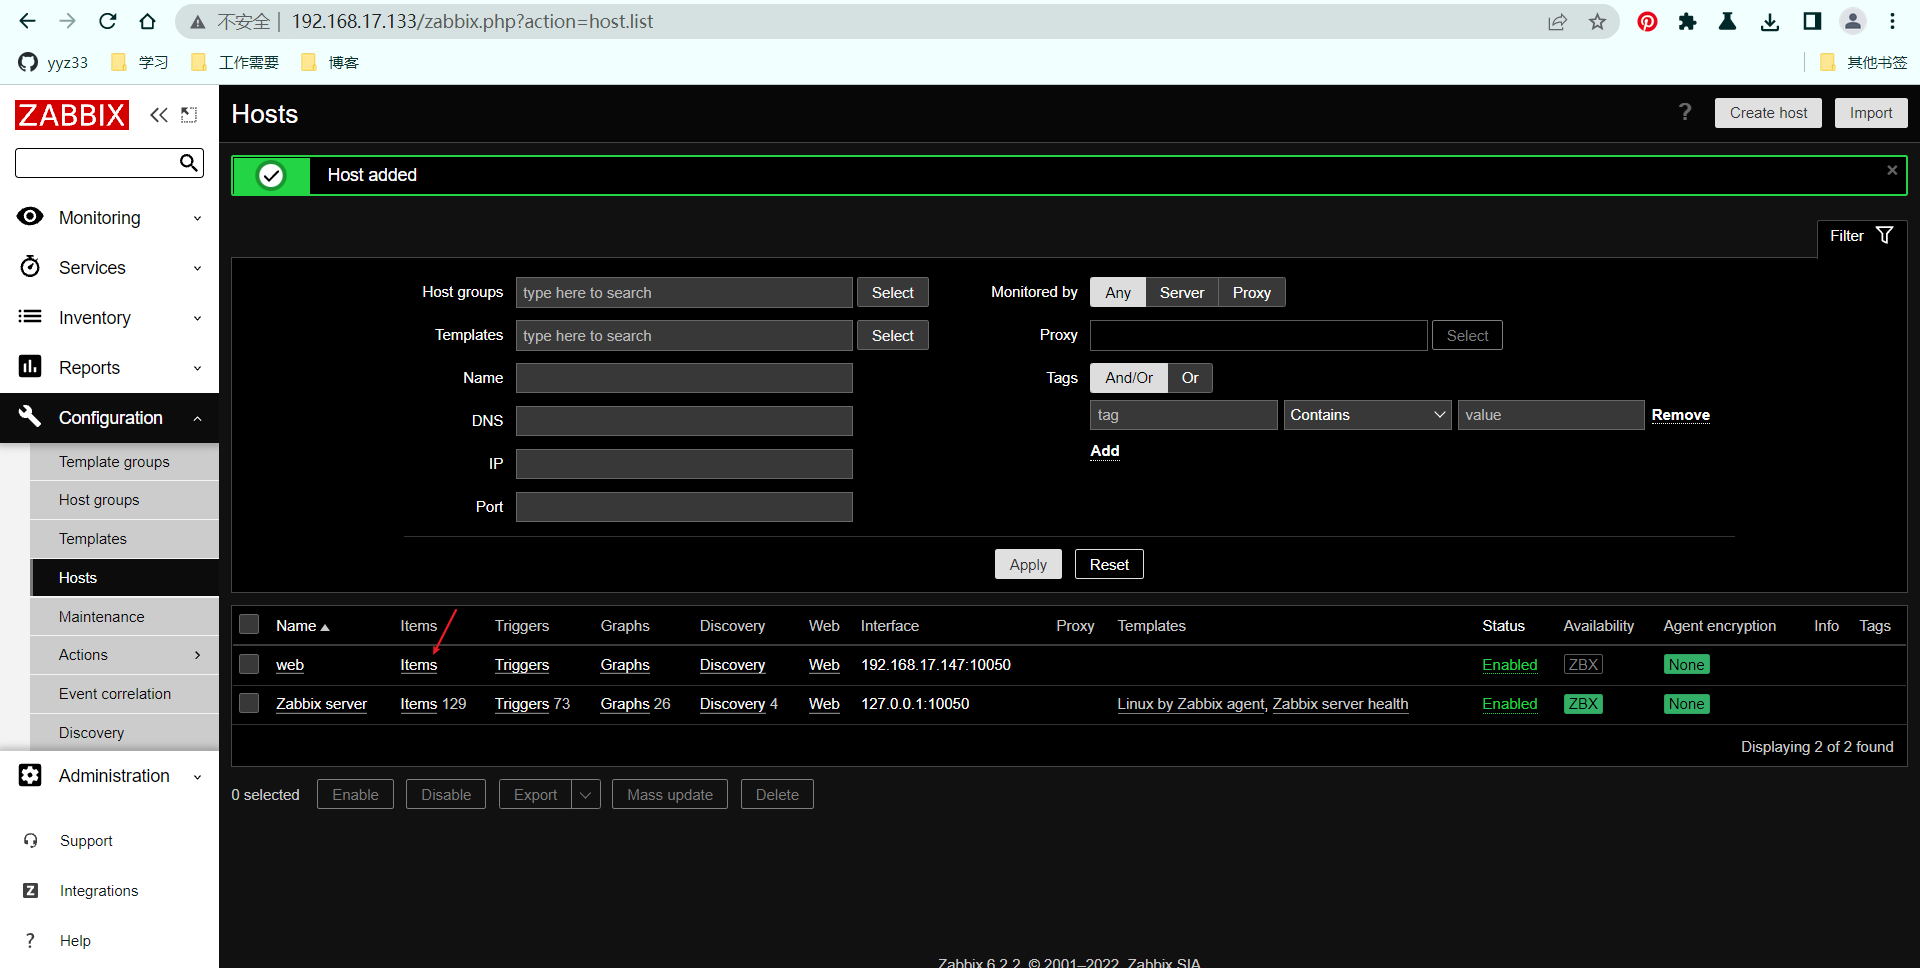The image size is (1920, 968).
Task: Expand the Monitoring menu
Action: pyautogui.click(x=197, y=218)
